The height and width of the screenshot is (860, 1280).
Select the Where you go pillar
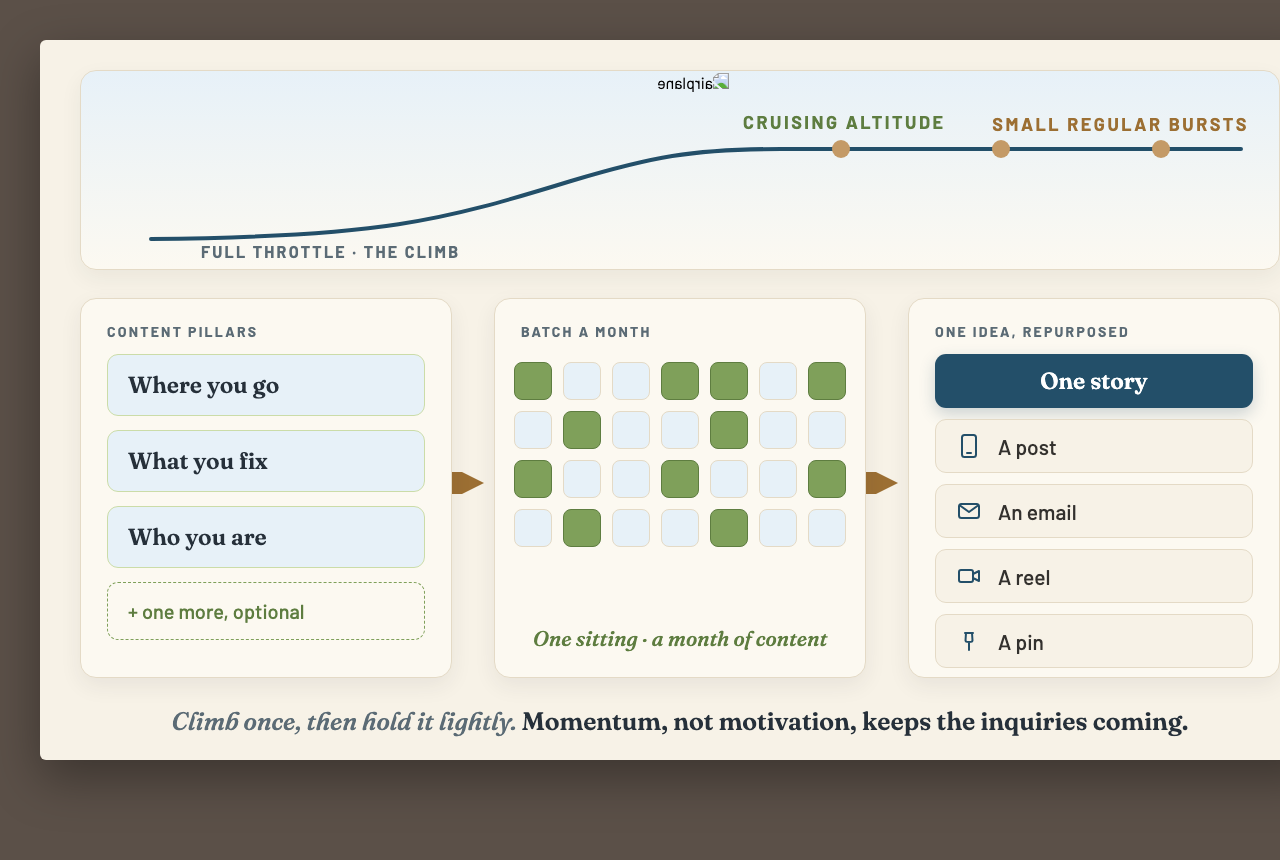coord(266,385)
